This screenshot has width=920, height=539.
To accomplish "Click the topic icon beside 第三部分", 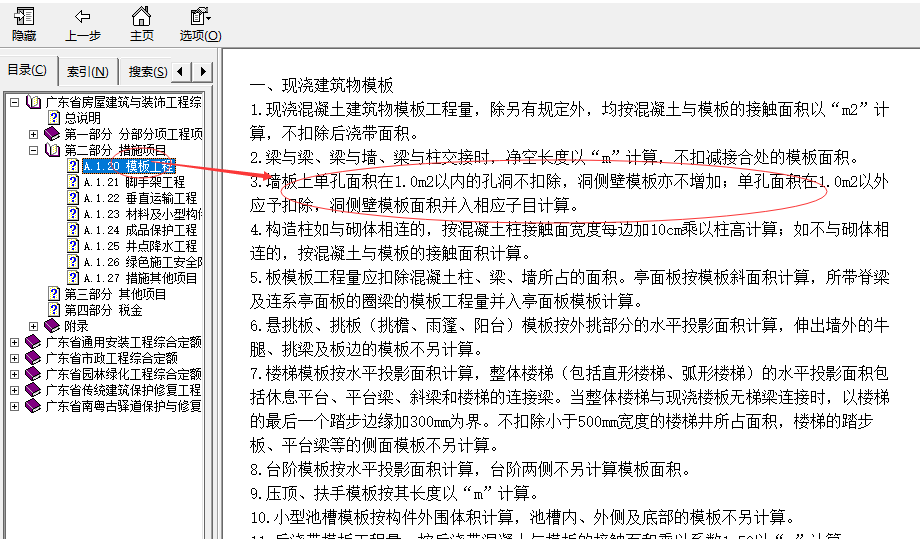I will tap(54, 294).
